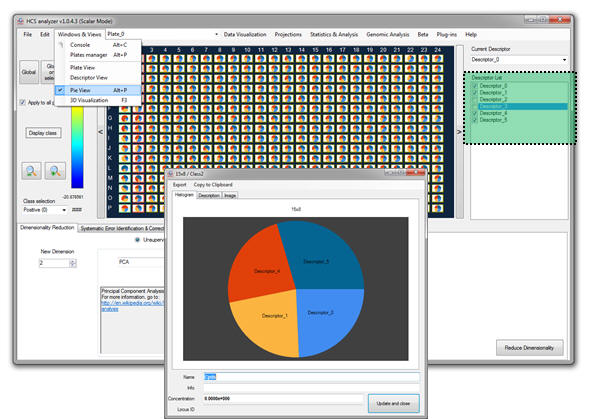Open the Edit menu
Image resolution: width=592 pixels, height=419 pixels.
point(45,34)
